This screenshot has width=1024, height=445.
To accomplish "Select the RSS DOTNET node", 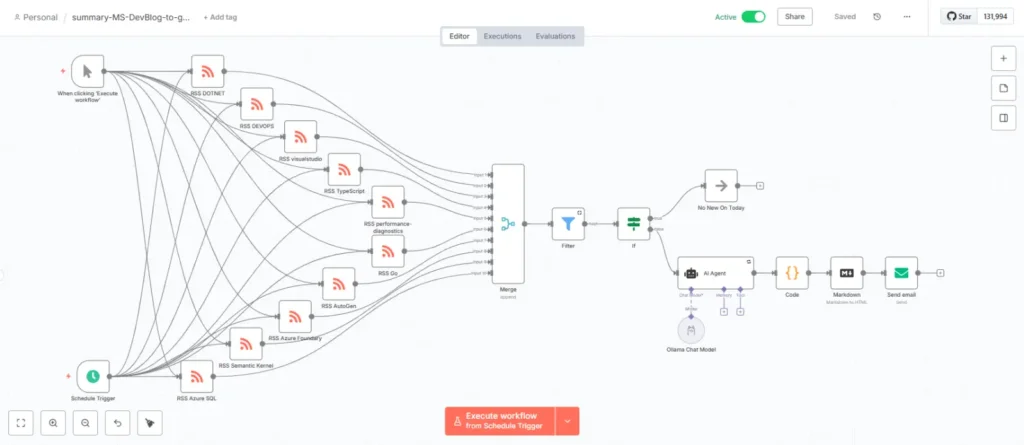I will (208, 71).
